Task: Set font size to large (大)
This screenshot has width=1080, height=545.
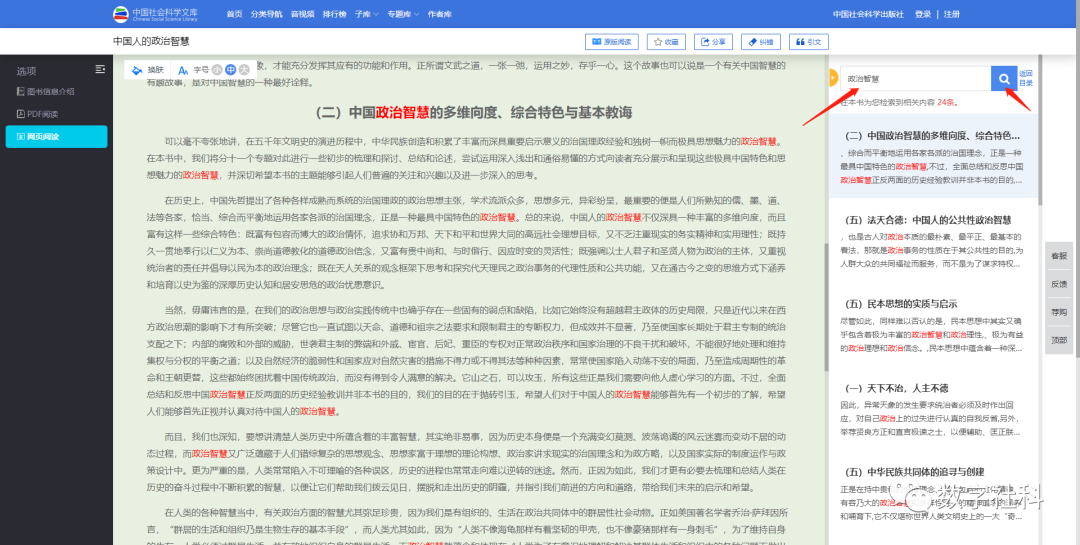Action: tap(242, 70)
